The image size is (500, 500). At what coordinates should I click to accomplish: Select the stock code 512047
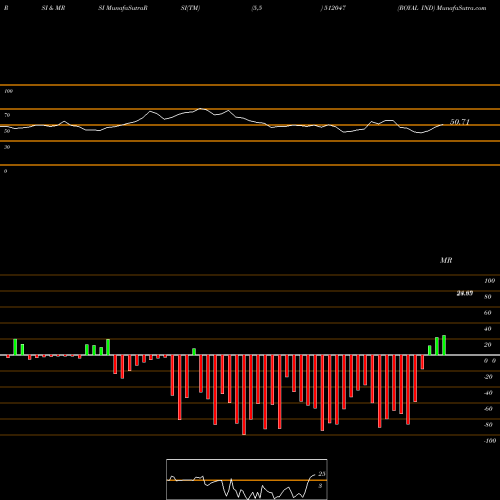pos(335,8)
